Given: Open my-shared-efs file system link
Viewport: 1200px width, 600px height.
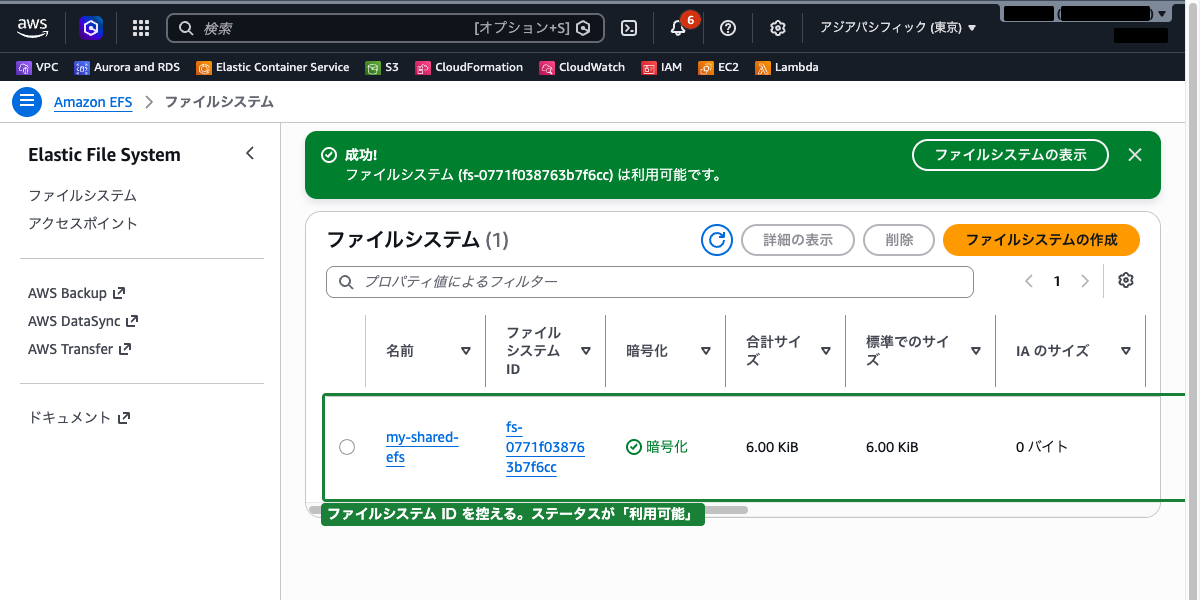Looking at the screenshot, I should click(x=422, y=447).
